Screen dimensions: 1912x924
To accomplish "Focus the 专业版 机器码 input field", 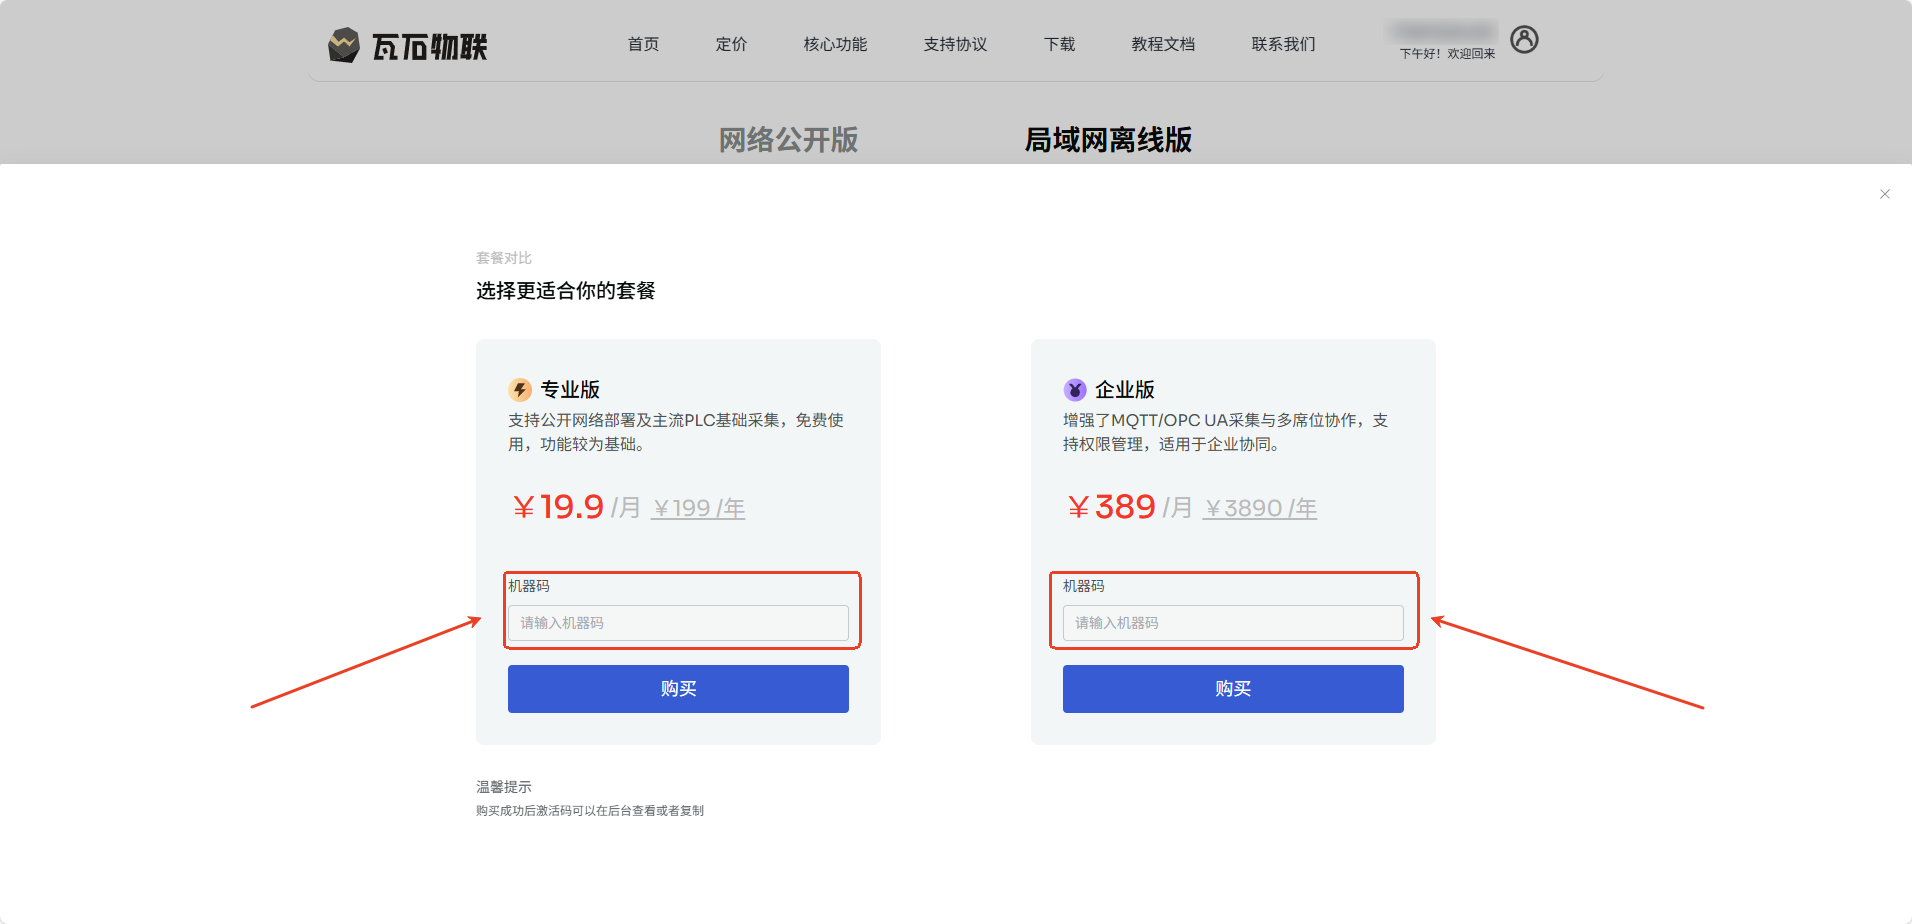I will pyautogui.click(x=678, y=623).
